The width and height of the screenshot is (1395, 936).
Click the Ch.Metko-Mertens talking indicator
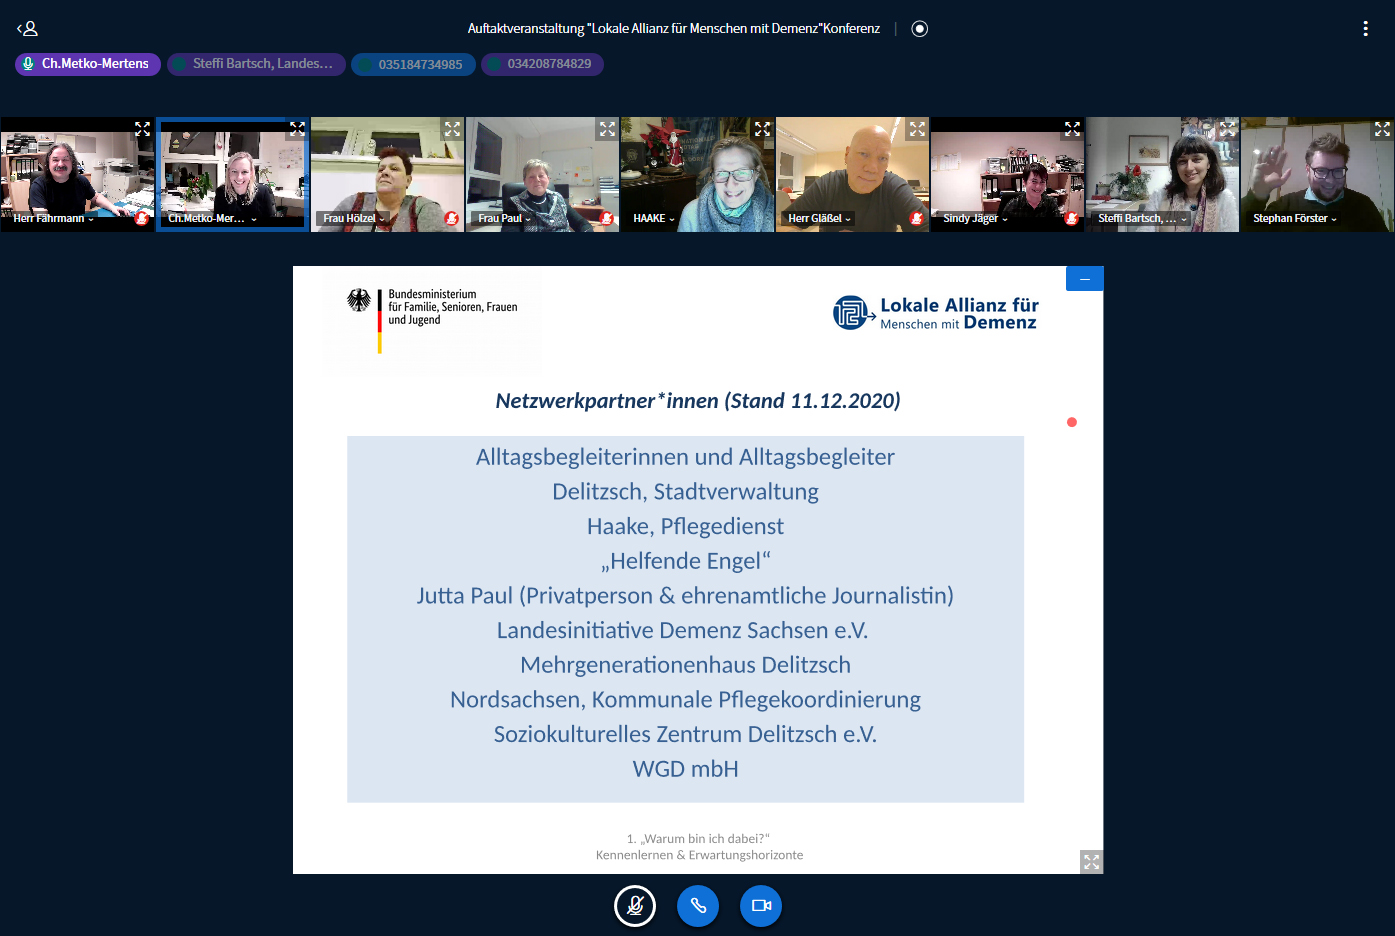pos(88,64)
